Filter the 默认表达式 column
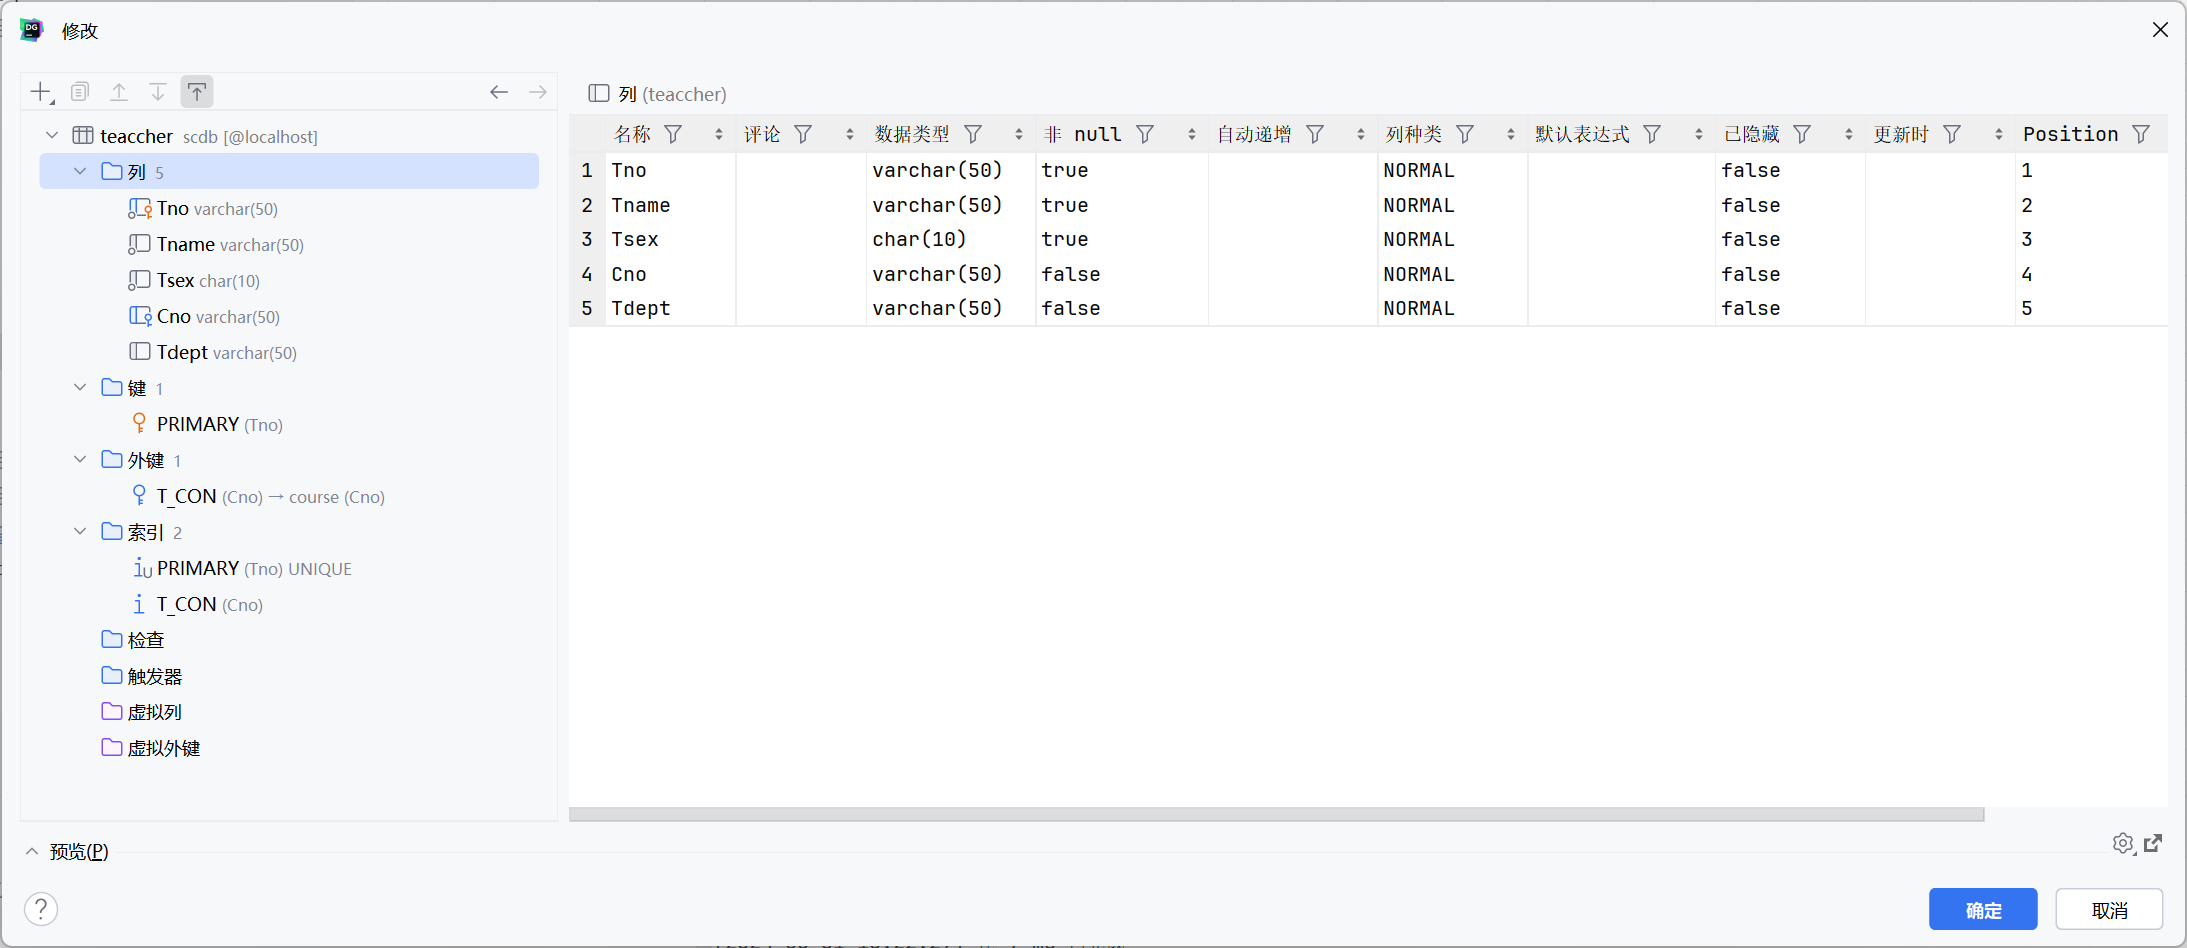 (1653, 134)
